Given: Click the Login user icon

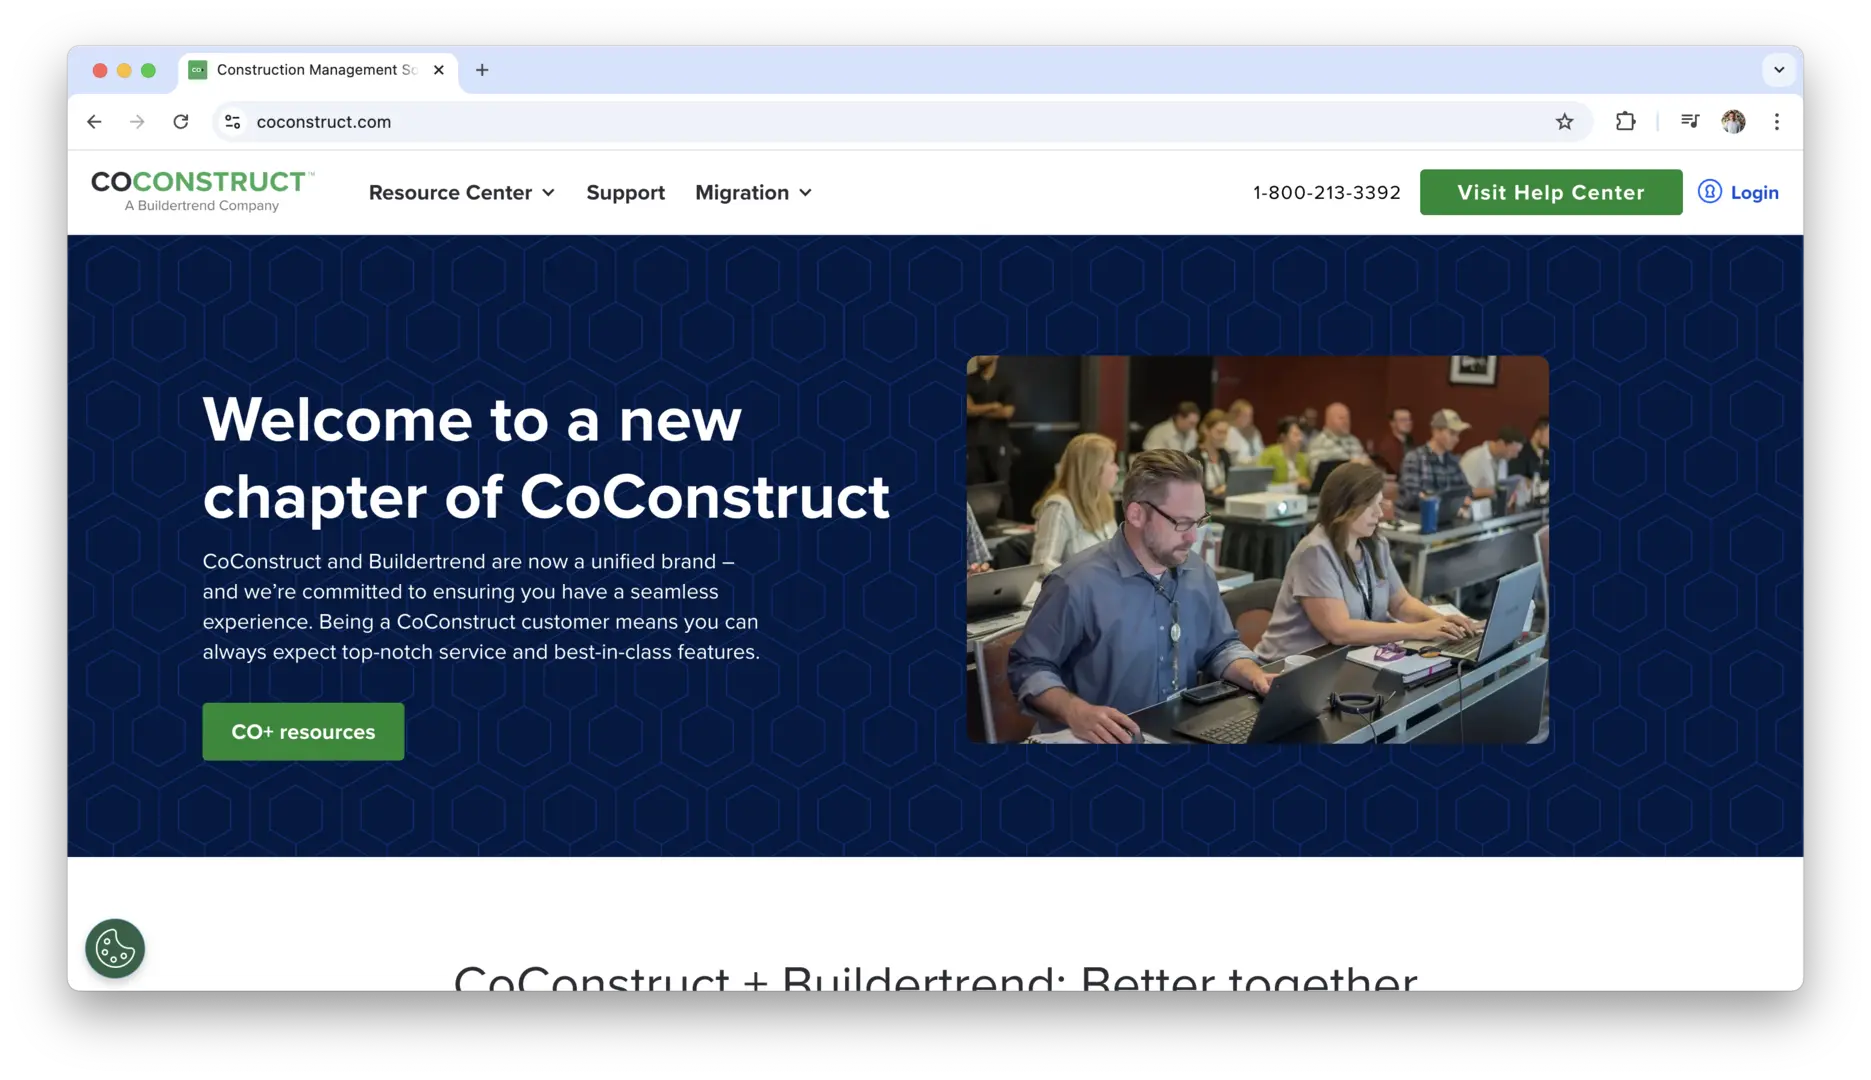Looking at the screenshot, I should tap(1710, 192).
